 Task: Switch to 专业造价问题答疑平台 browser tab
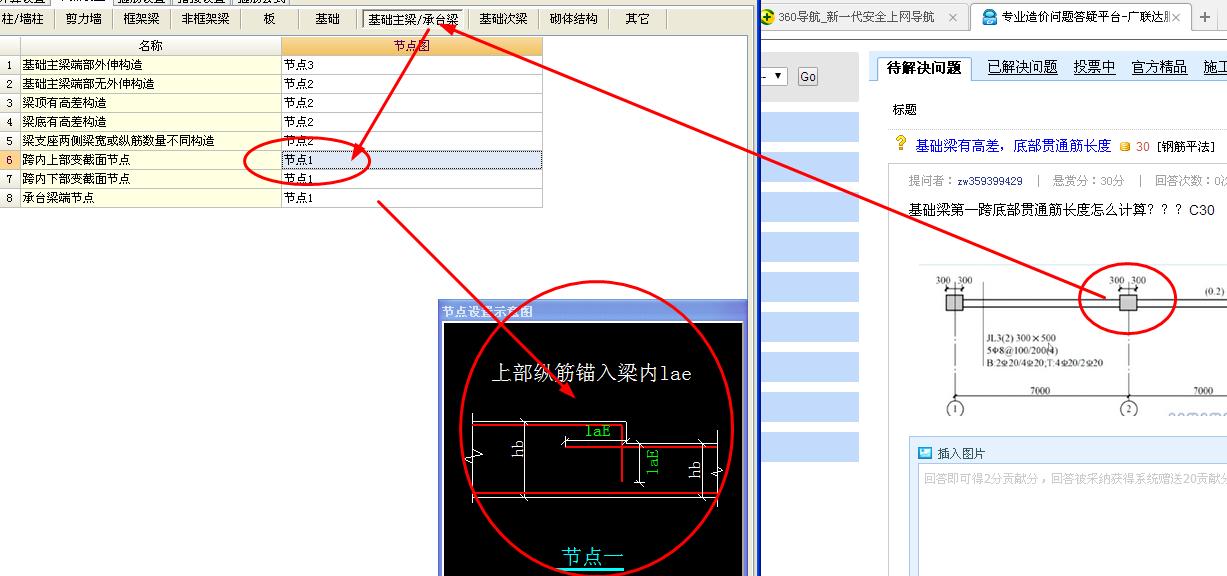(x=1080, y=17)
